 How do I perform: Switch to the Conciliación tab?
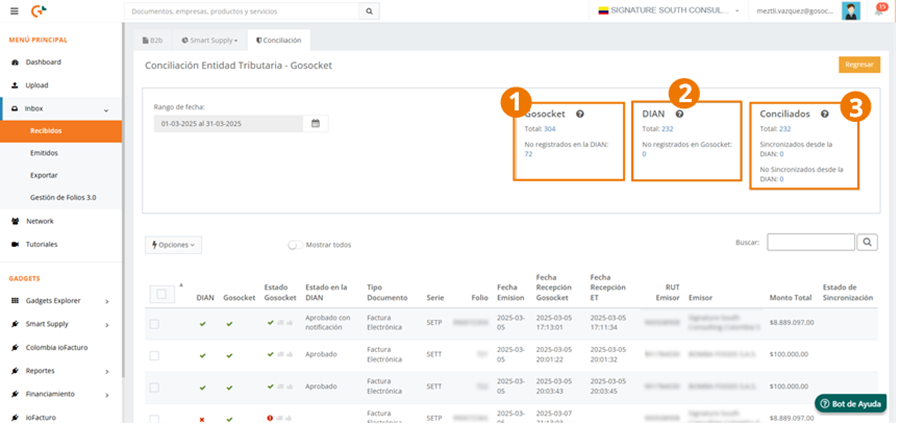(x=279, y=40)
